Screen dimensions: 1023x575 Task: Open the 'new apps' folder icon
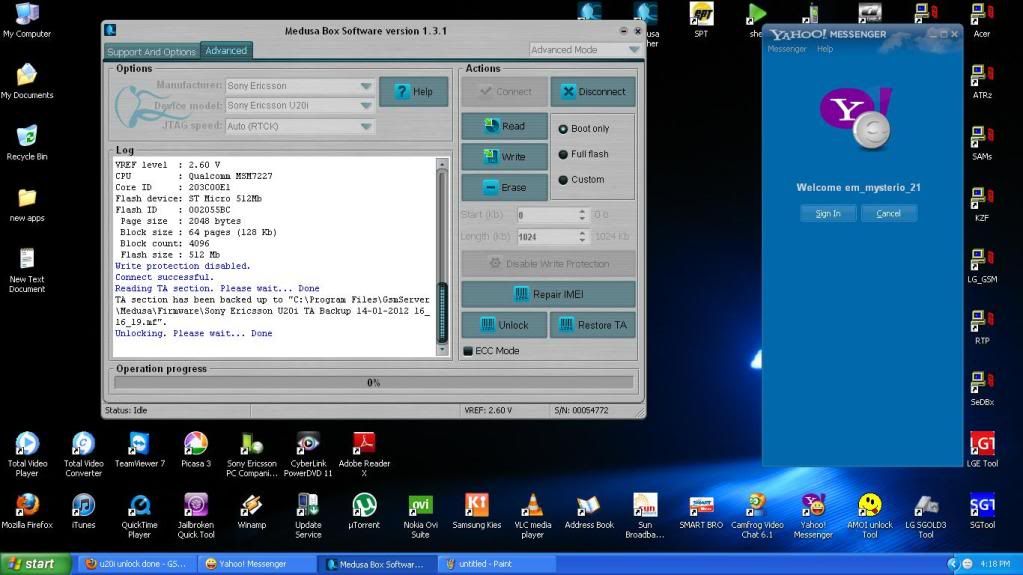pos(27,205)
